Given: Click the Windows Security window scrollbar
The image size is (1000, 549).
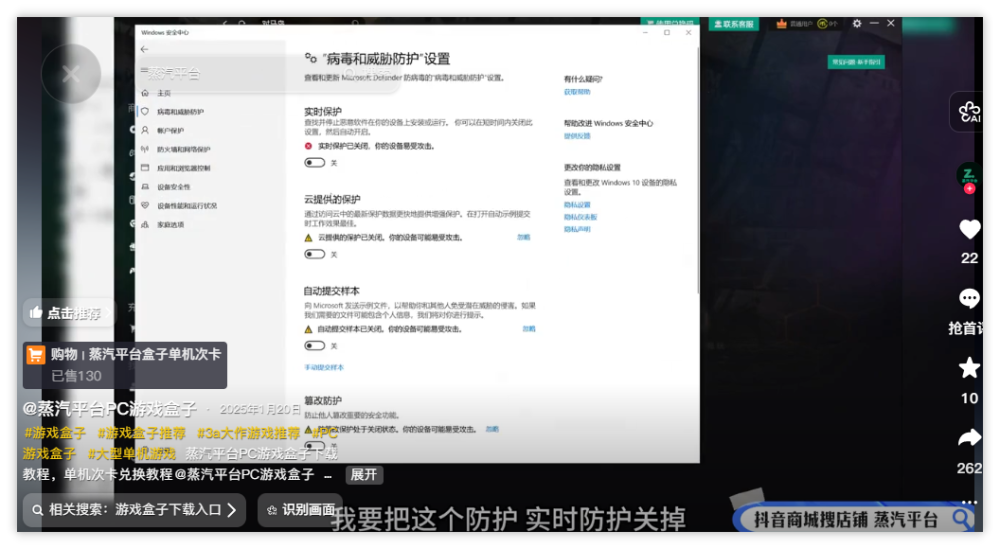Looking at the screenshot, I should pos(698,169).
